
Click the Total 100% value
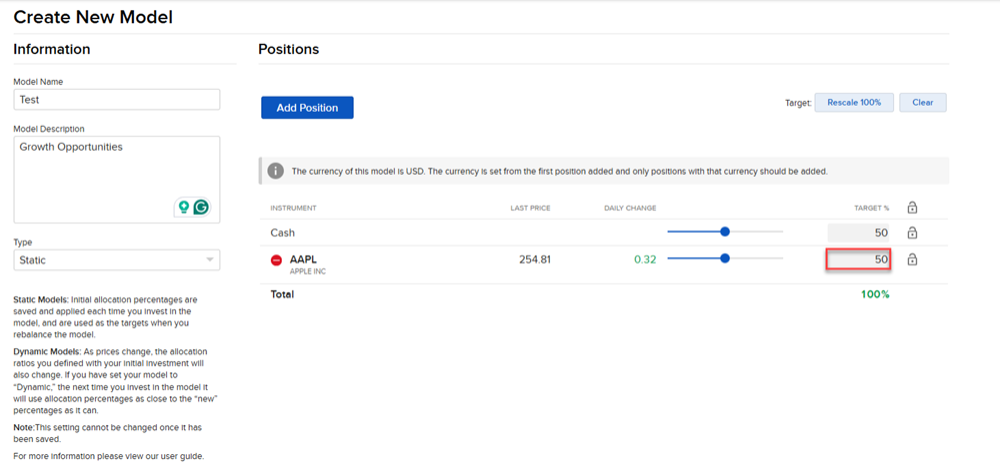click(873, 294)
